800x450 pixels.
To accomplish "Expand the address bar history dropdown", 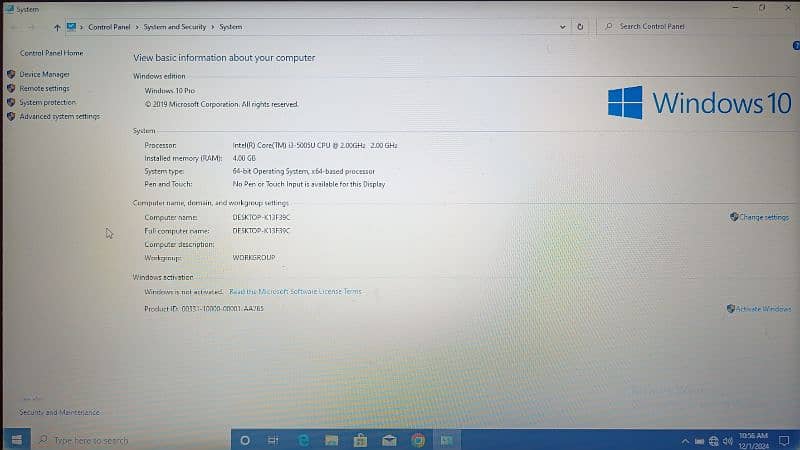I will [562, 27].
